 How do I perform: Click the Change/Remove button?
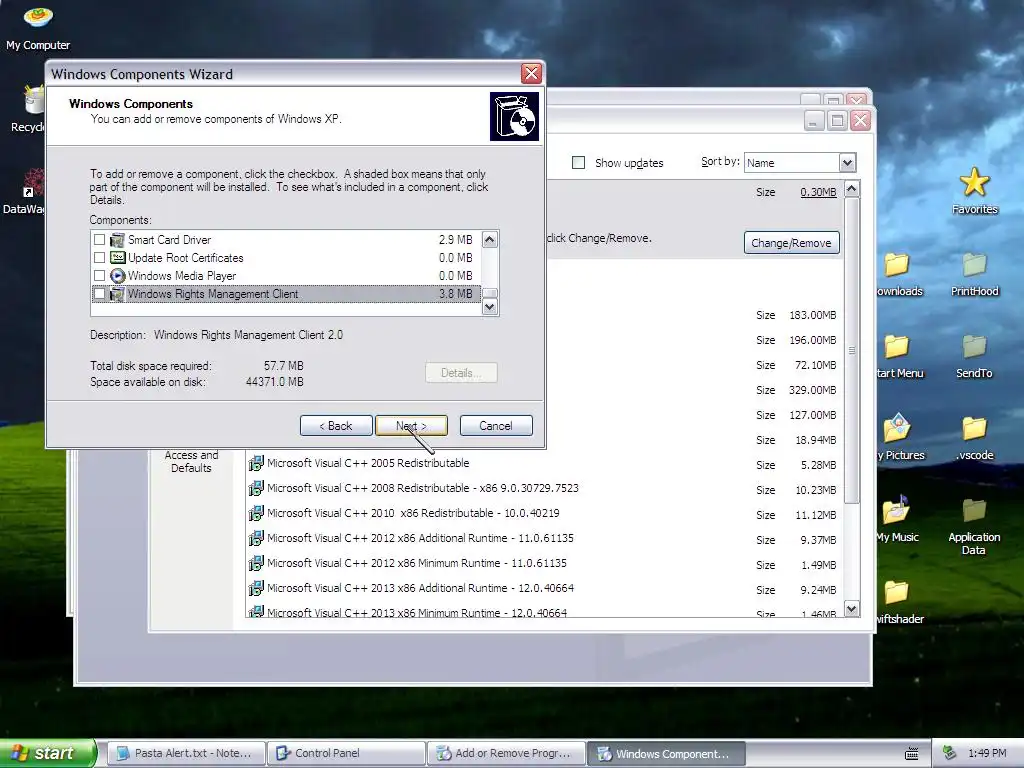(x=792, y=243)
